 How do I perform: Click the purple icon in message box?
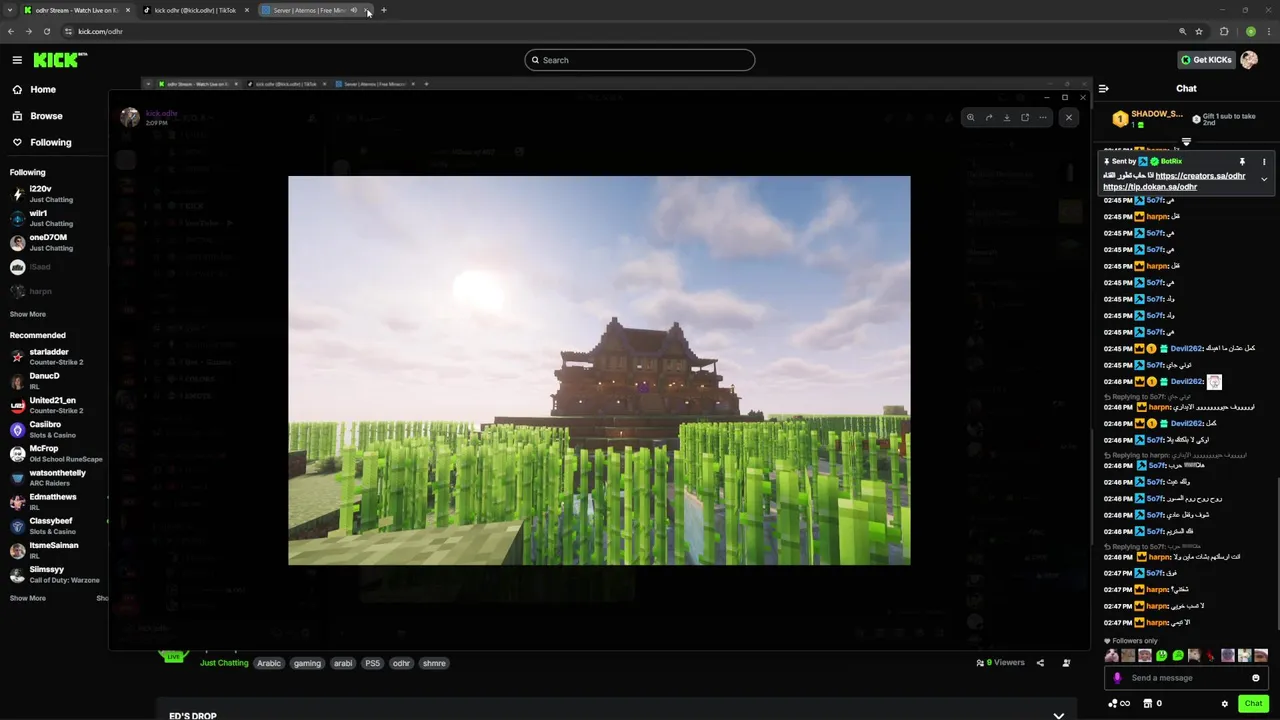[x=1117, y=678]
